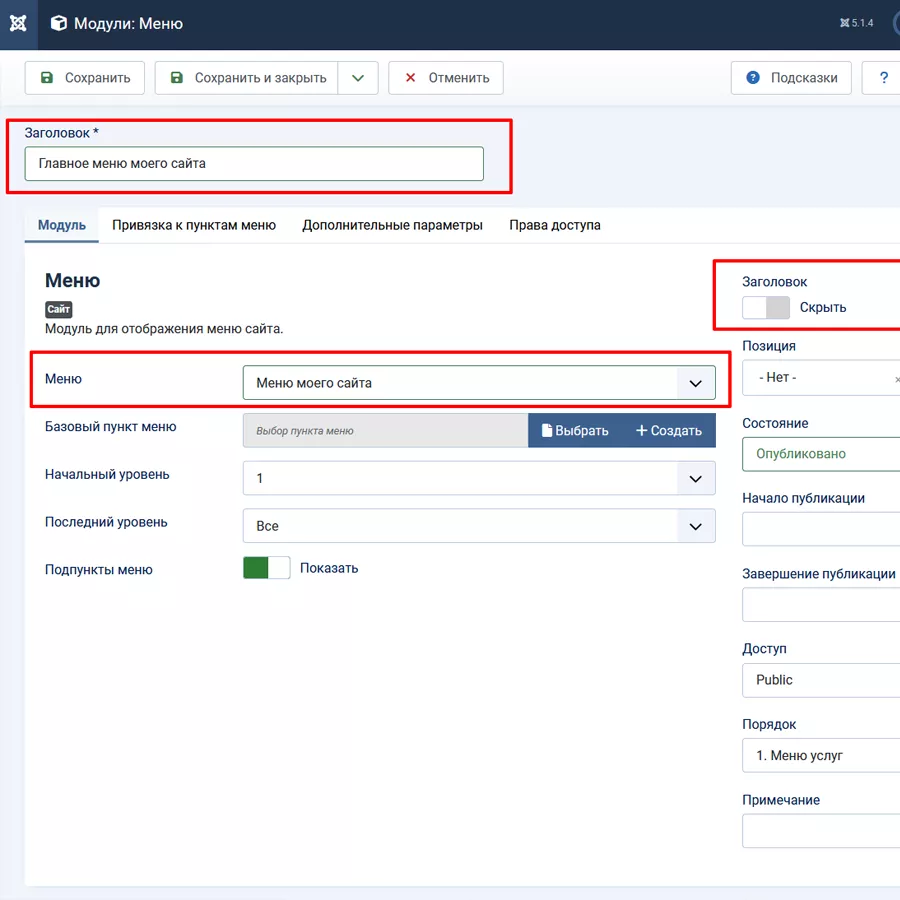Screen dimensions: 900x900
Task: Open the Меню selection dropdown
Action: coord(479,383)
